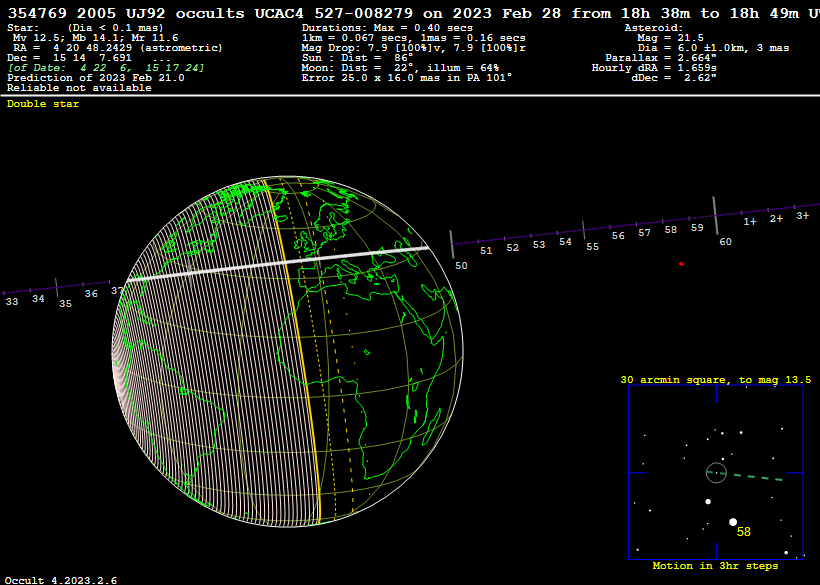820x585 pixels.
Task: Click the white occultation path across the globe
Action: coord(278,264)
